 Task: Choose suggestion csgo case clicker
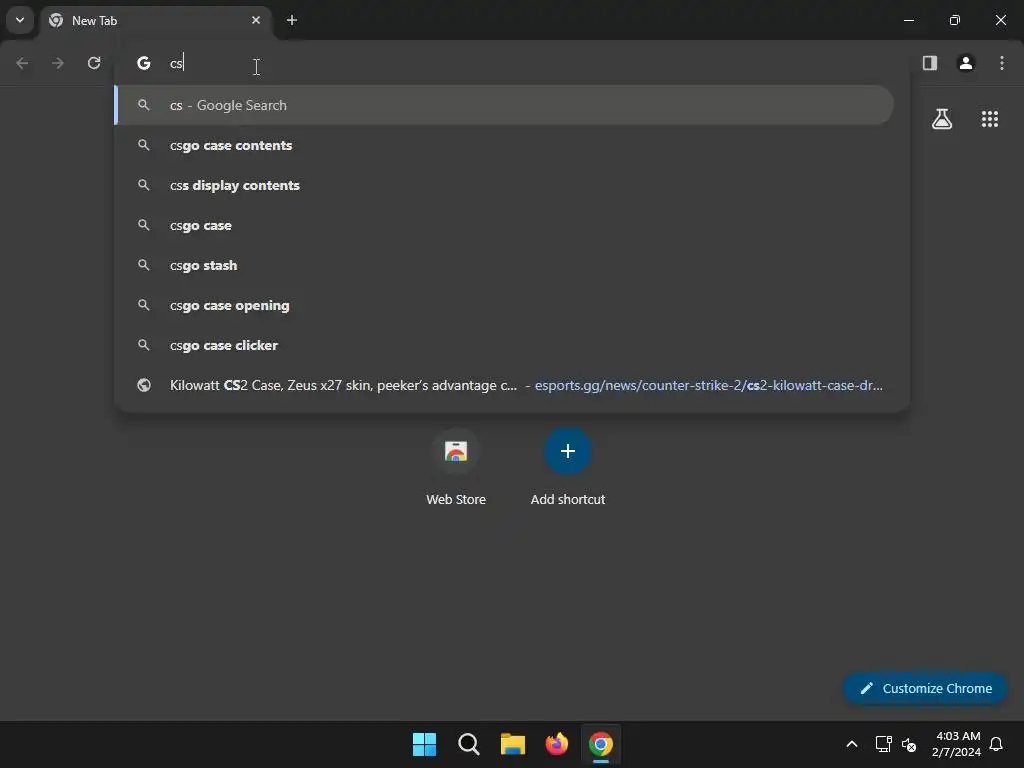504,345
